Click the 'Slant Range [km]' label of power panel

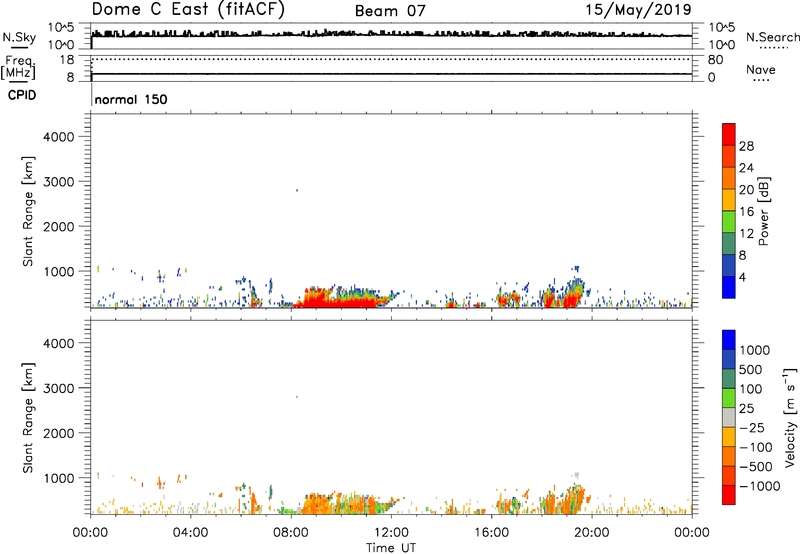pos(28,211)
